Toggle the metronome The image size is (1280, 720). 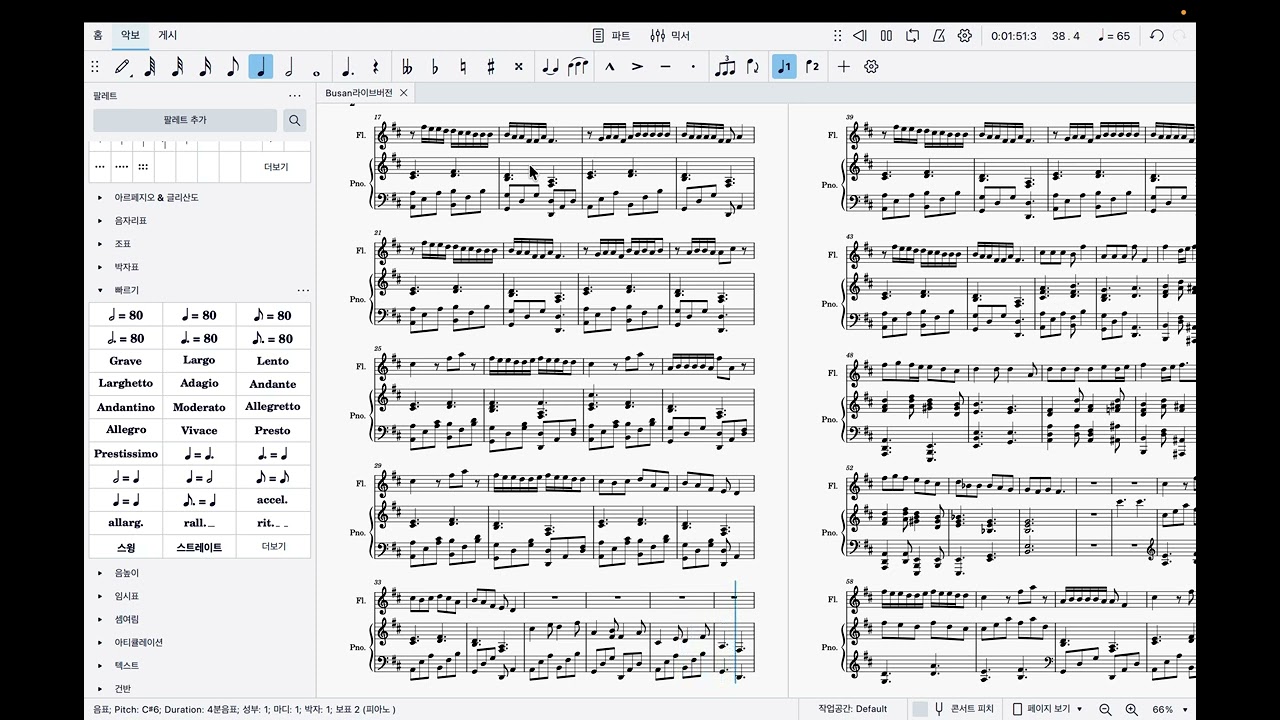click(x=939, y=36)
